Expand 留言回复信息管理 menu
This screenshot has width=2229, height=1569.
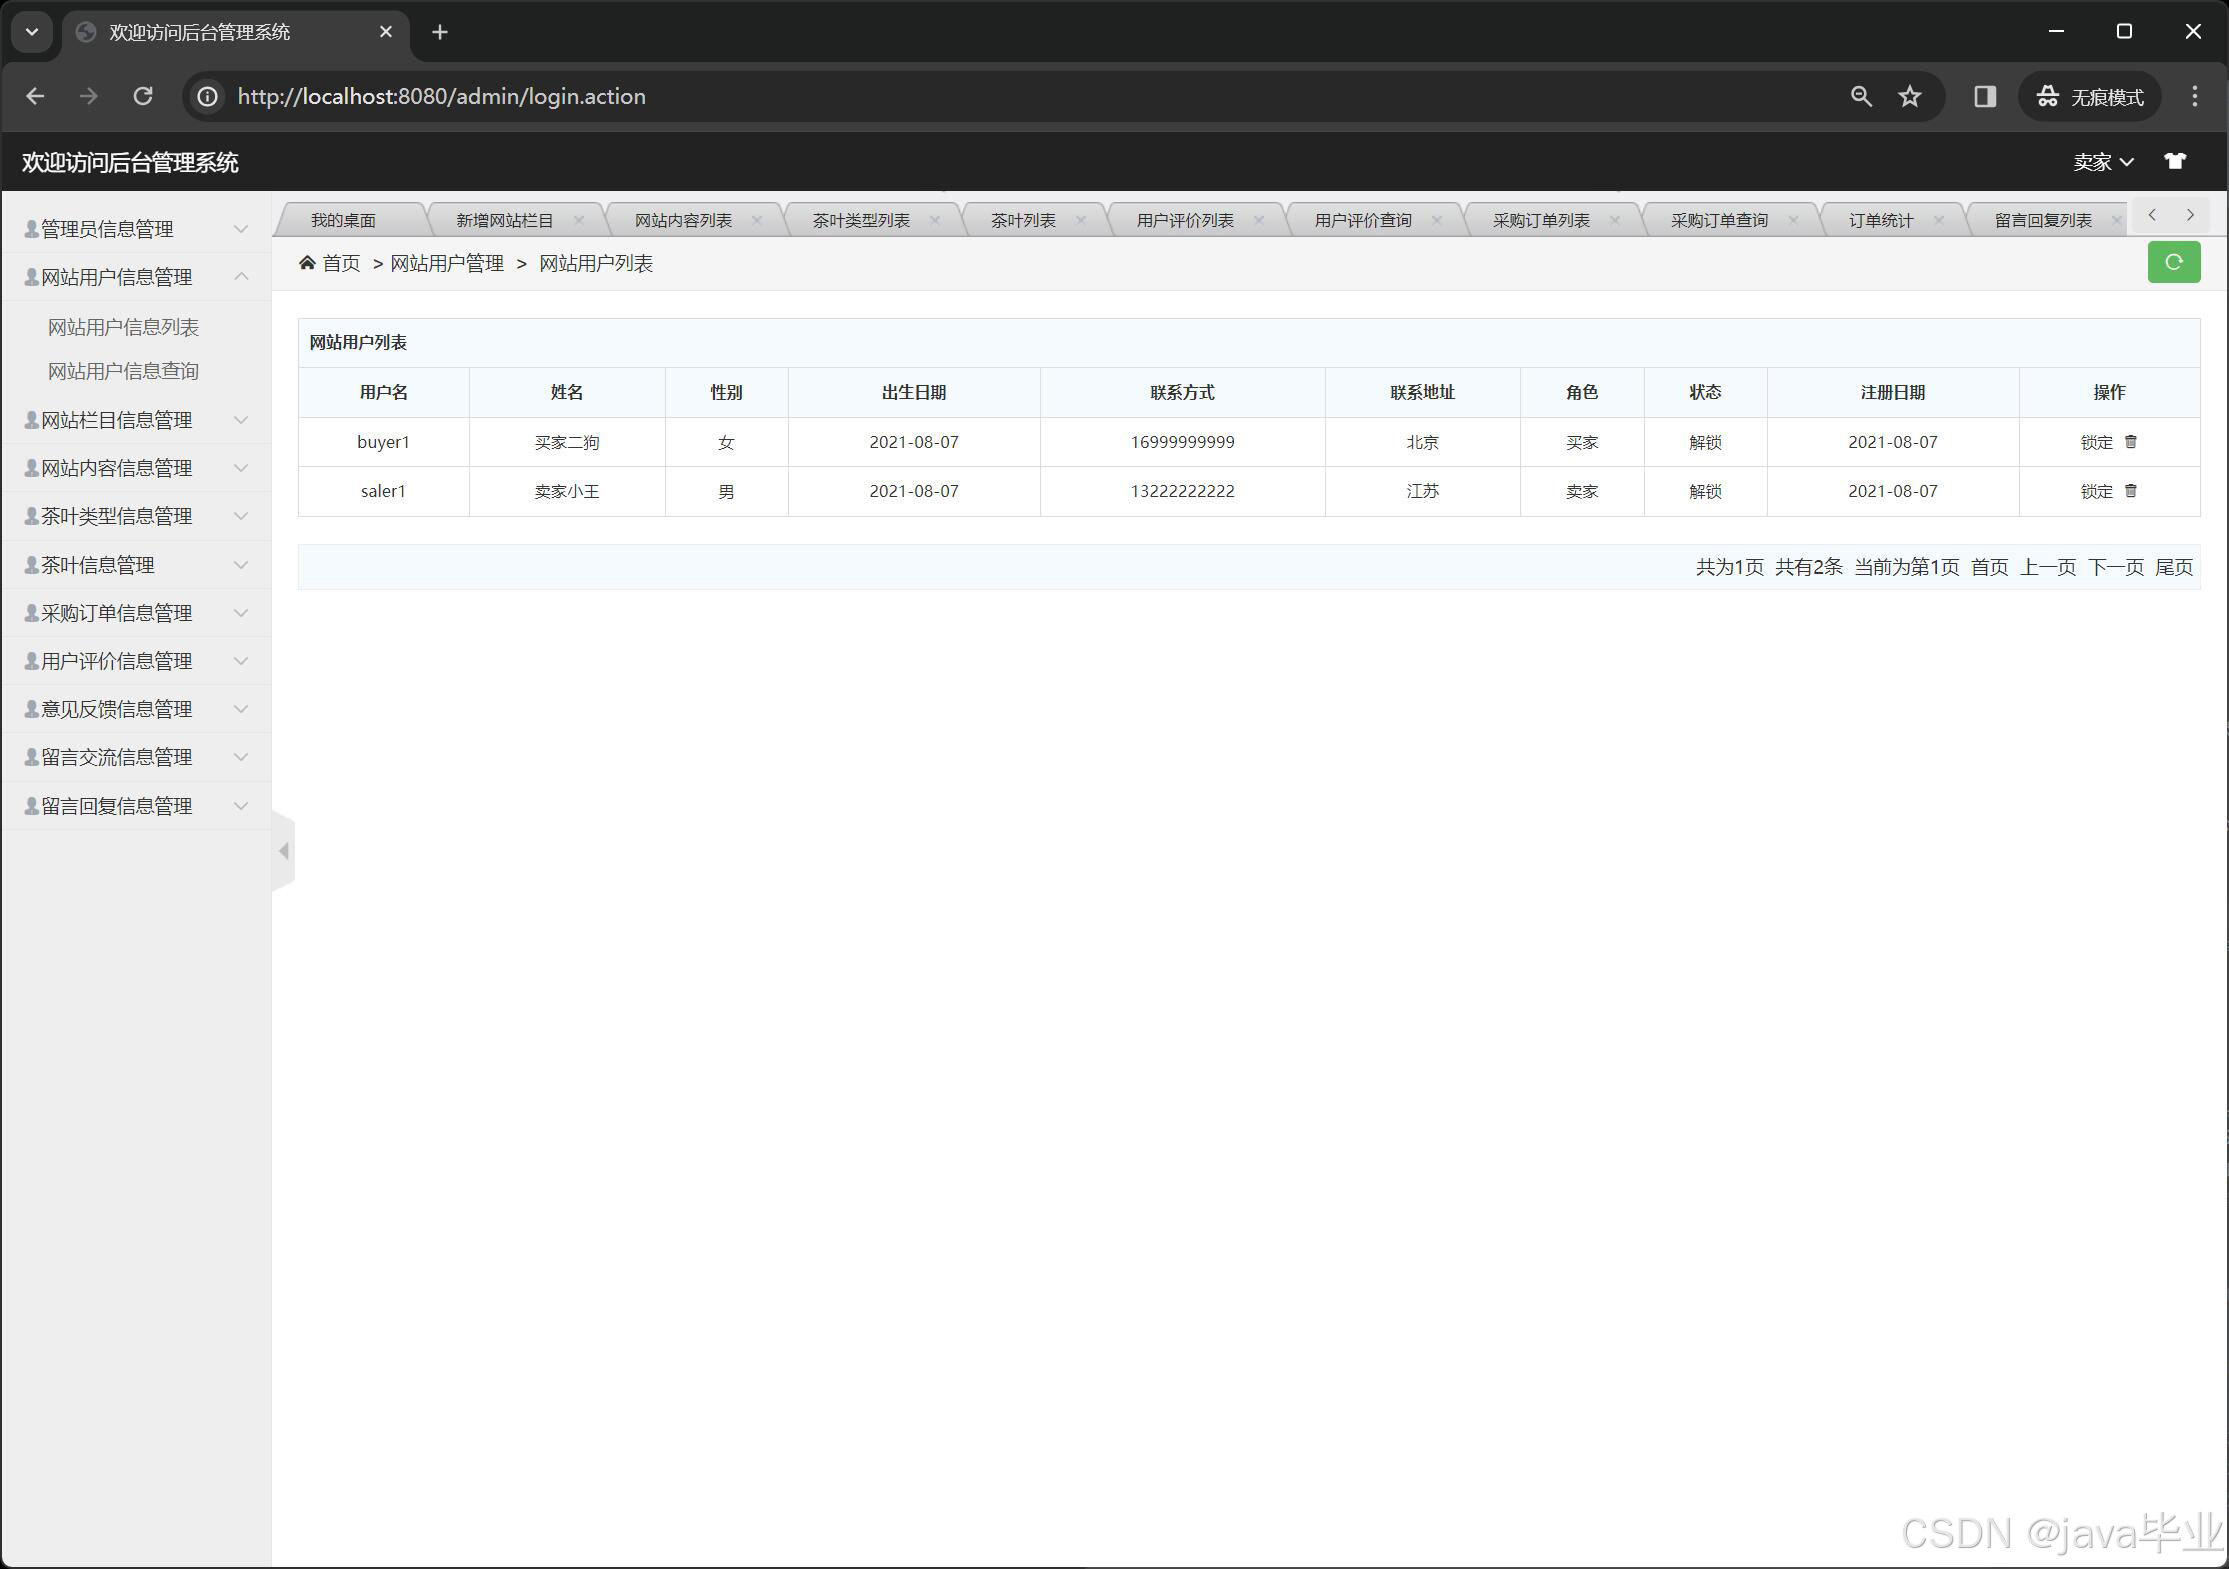pos(136,806)
